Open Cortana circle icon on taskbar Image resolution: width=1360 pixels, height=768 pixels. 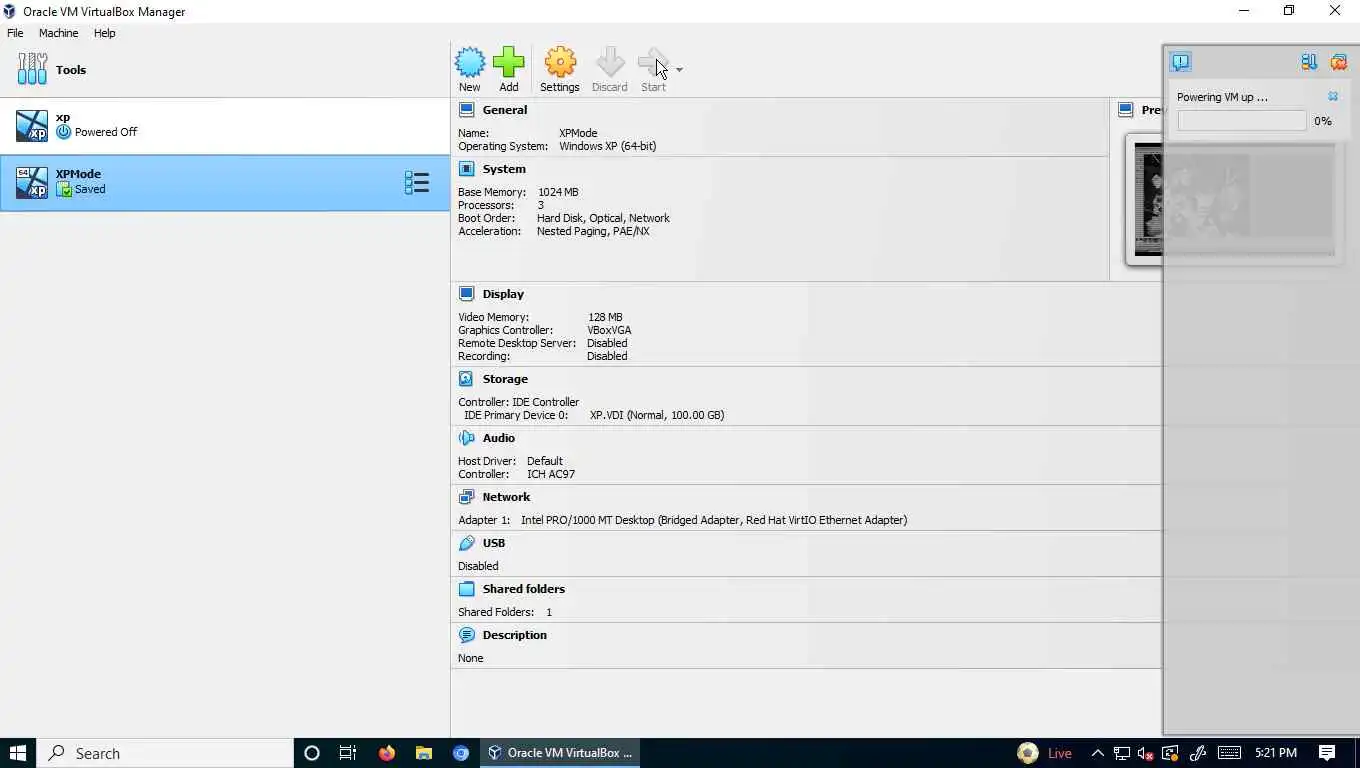(311, 753)
